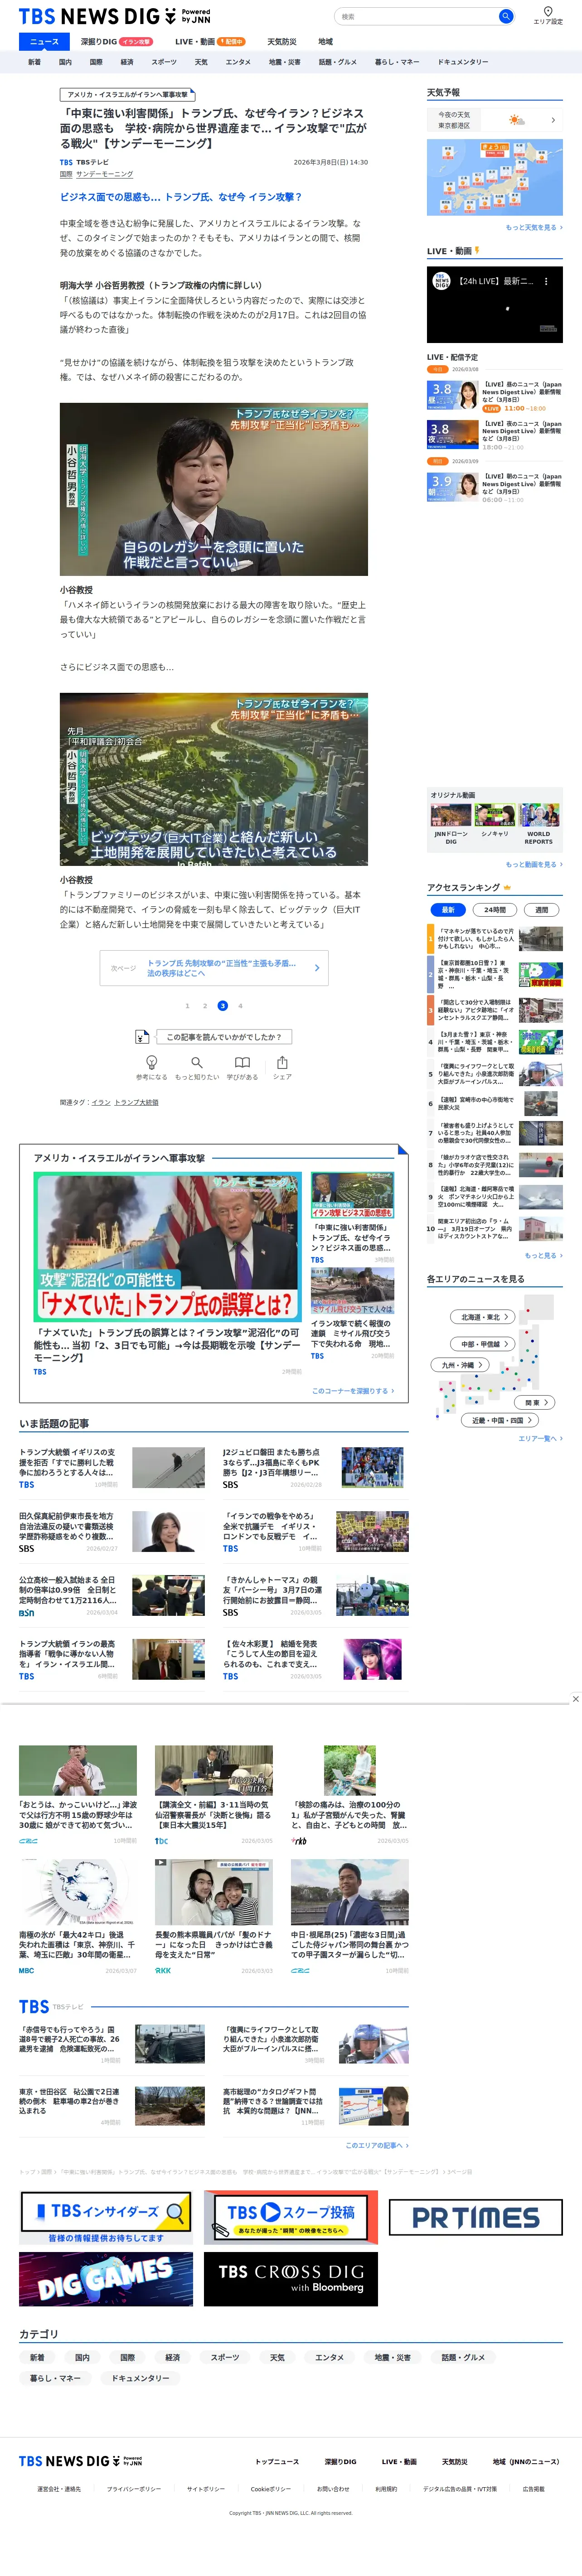Open the 地域 tab
The width and height of the screenshot is (582, 2576).
pyautogui.click(x=325, y=42)
